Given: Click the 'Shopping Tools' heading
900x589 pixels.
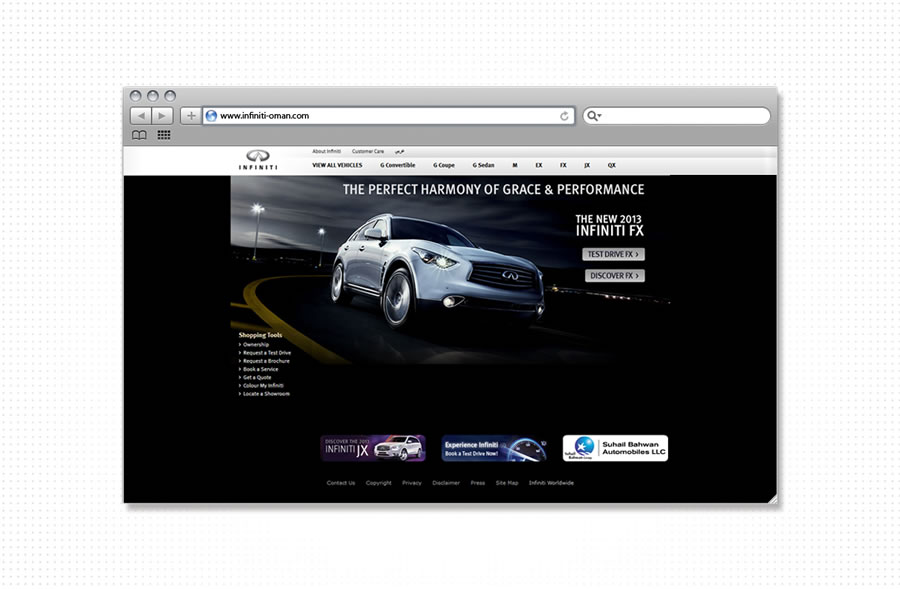Looking at the screenshot, I should click(261, 335).
